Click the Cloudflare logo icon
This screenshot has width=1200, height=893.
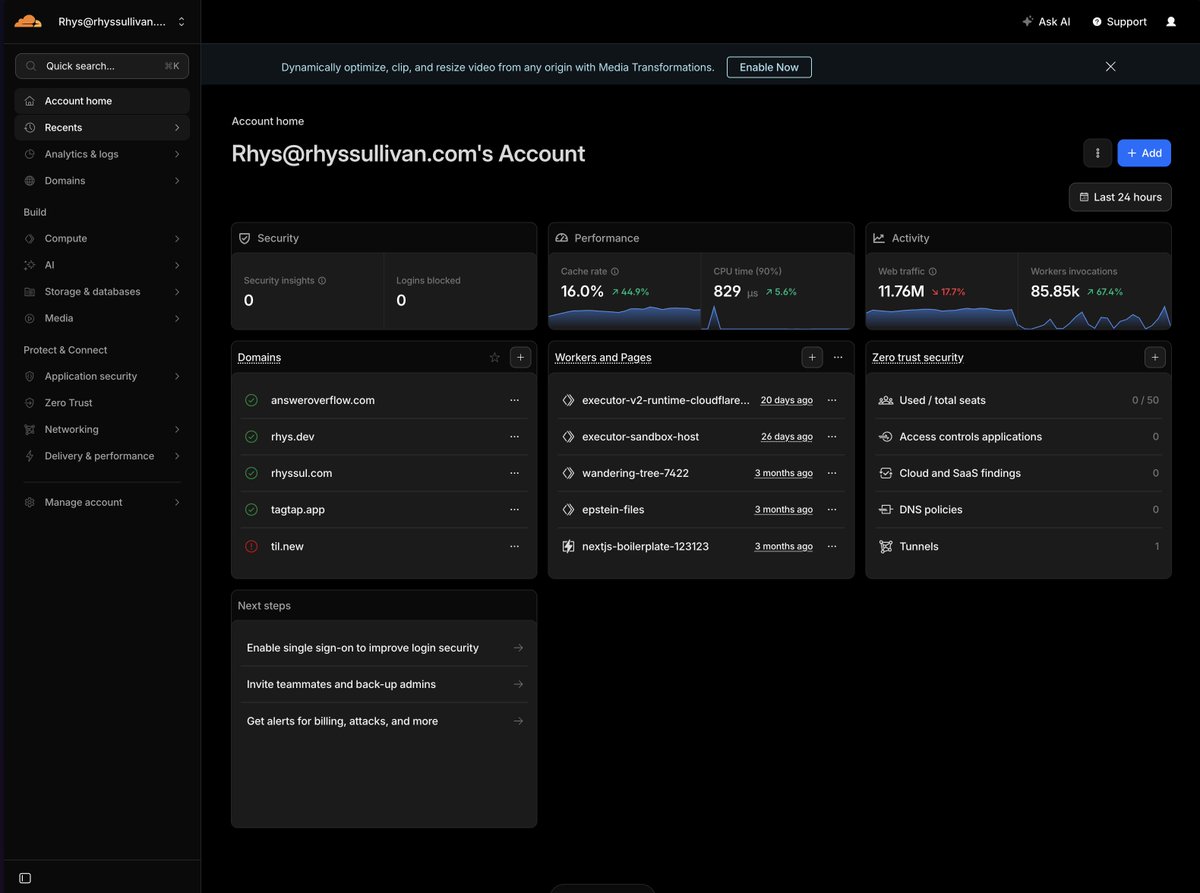click(28, 21)
